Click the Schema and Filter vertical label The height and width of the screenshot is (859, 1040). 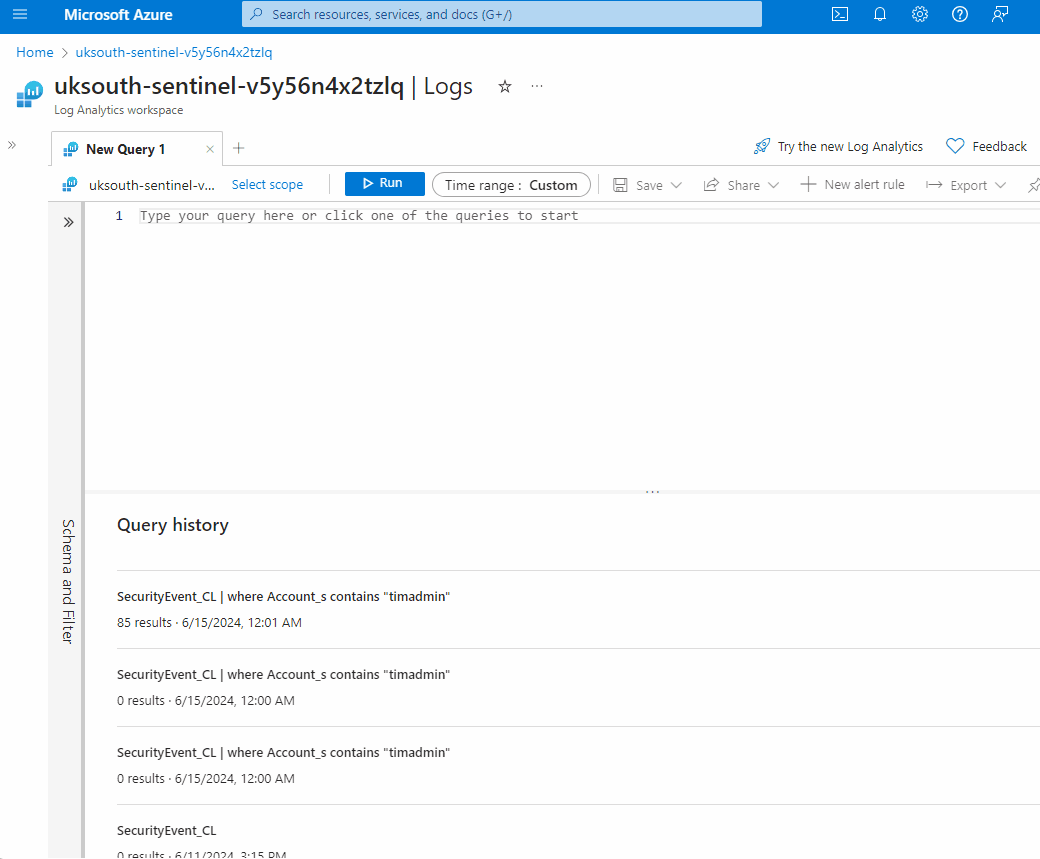(x=68, y=581)
